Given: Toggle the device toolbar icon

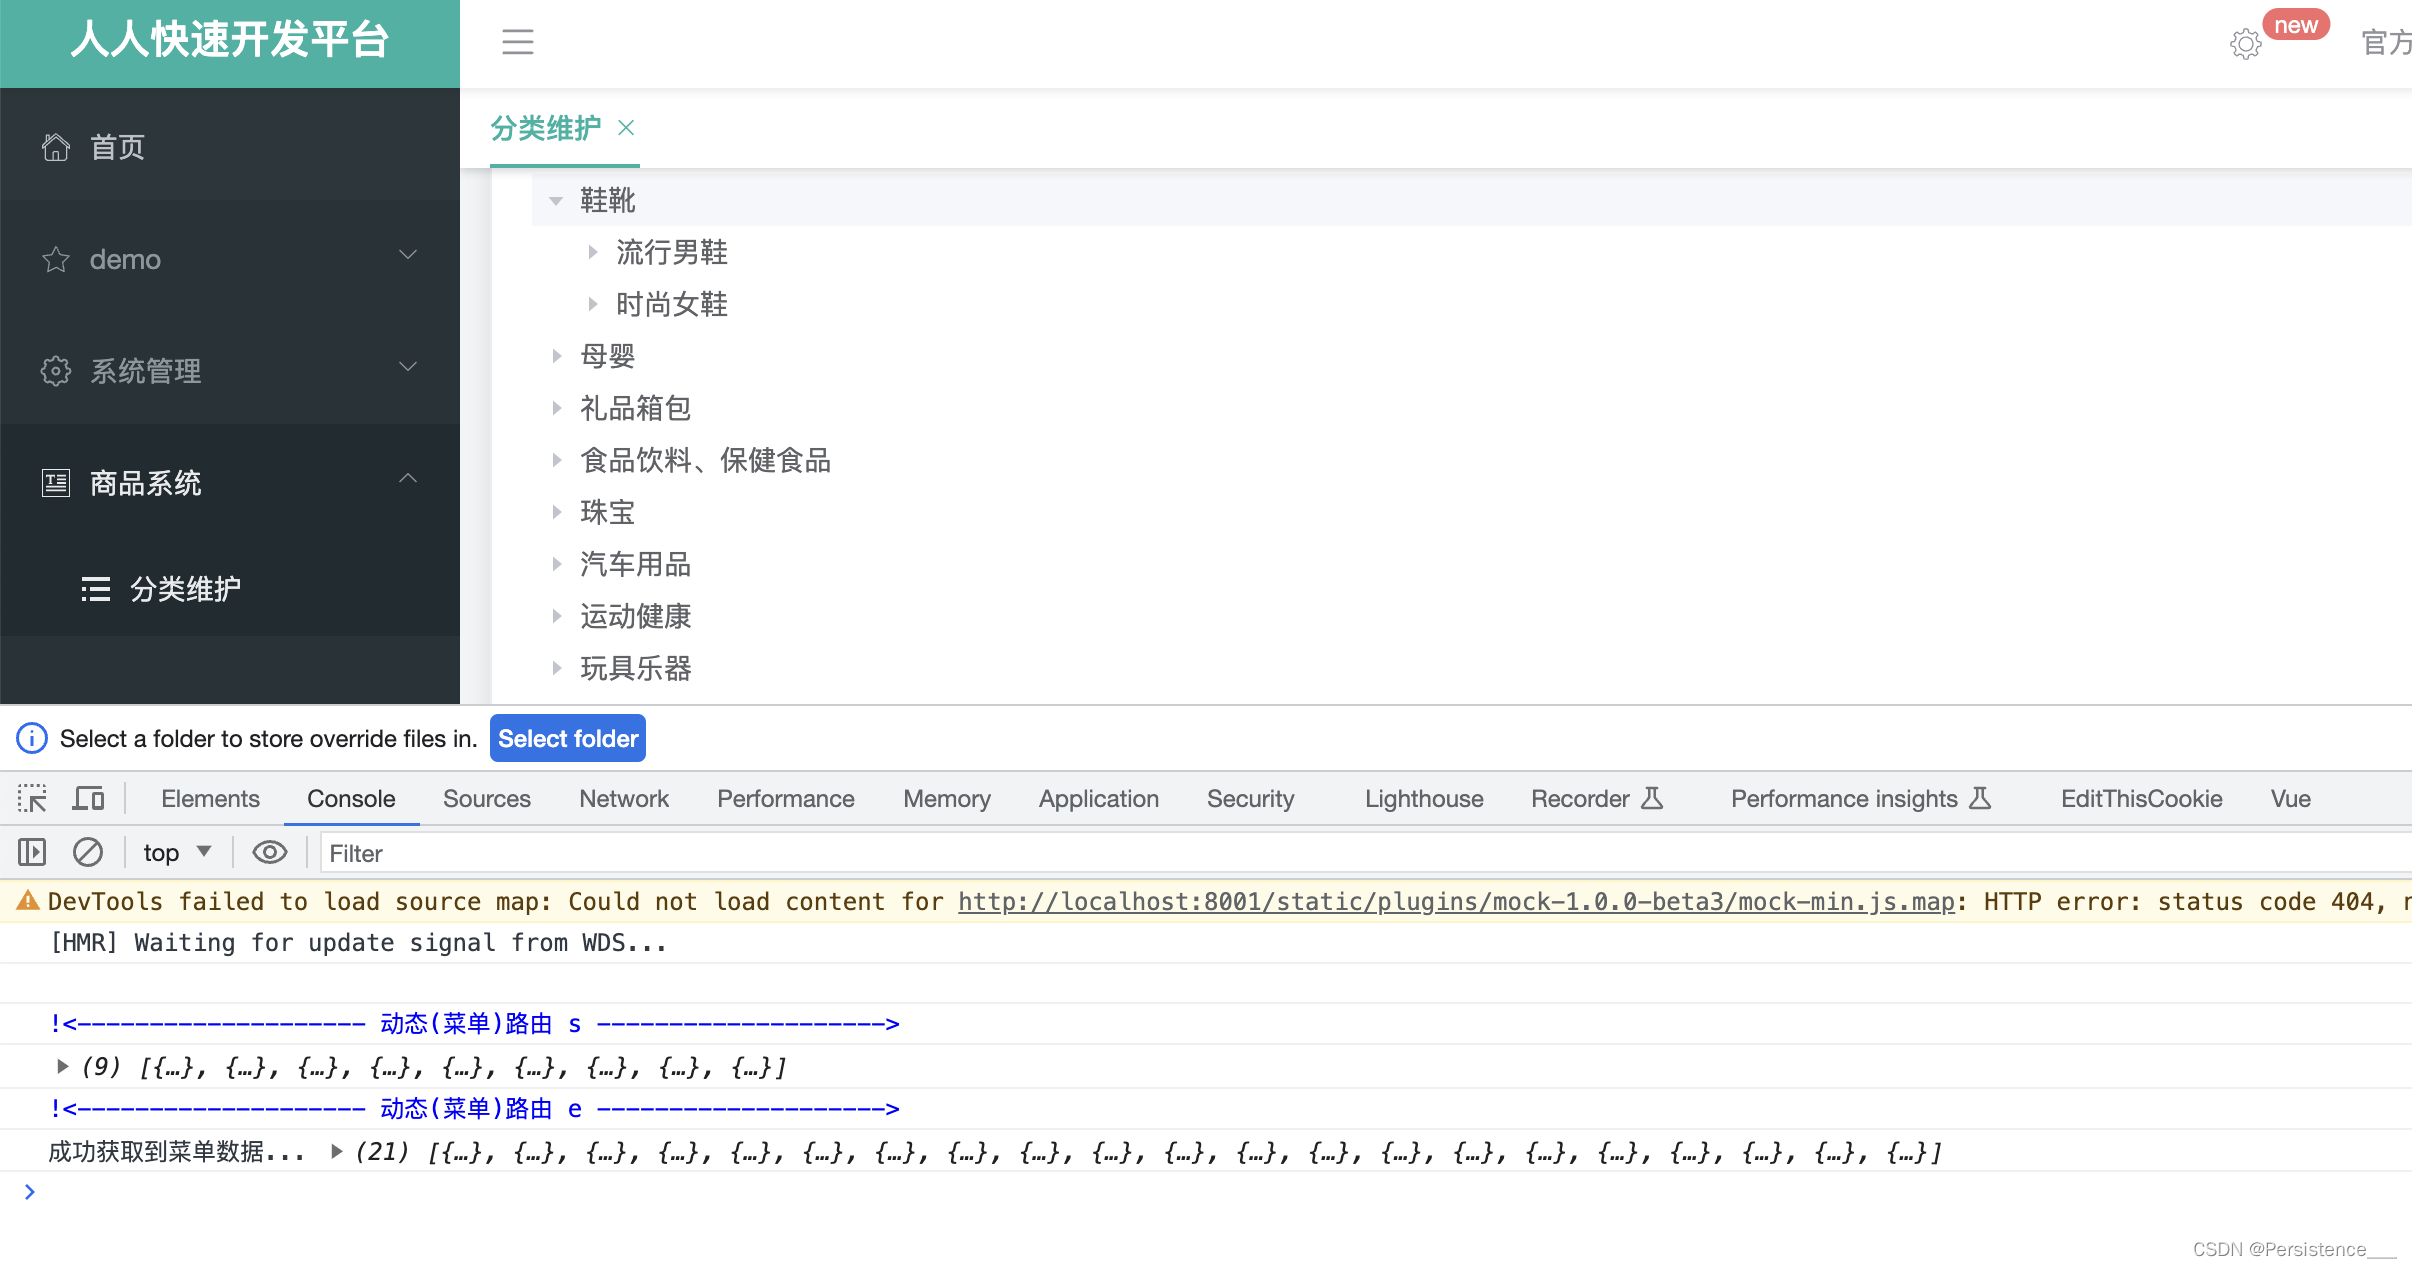Looking at the screenshot, I should click(x=88, y=798).
